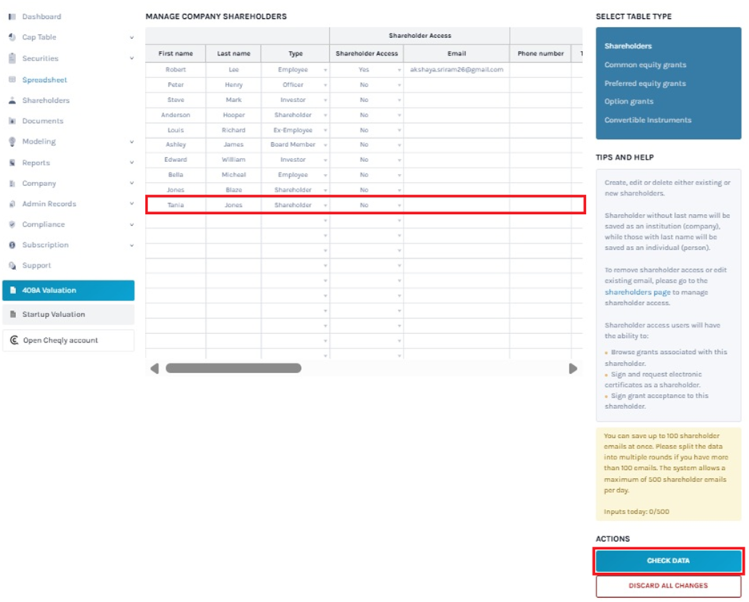Open Type dropdown for Peter Henry
The height and width of the screenshot is (602, 749).
pos(325,86)
